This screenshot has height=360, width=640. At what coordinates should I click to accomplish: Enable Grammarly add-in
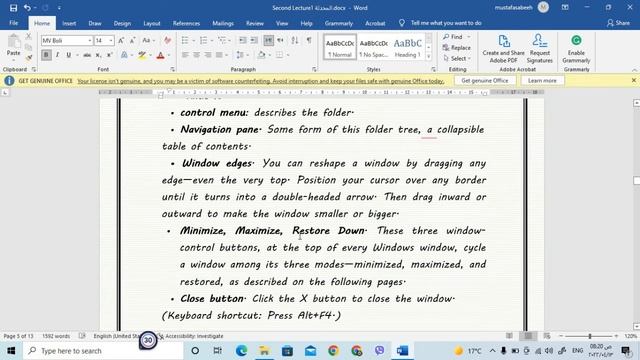576,49
